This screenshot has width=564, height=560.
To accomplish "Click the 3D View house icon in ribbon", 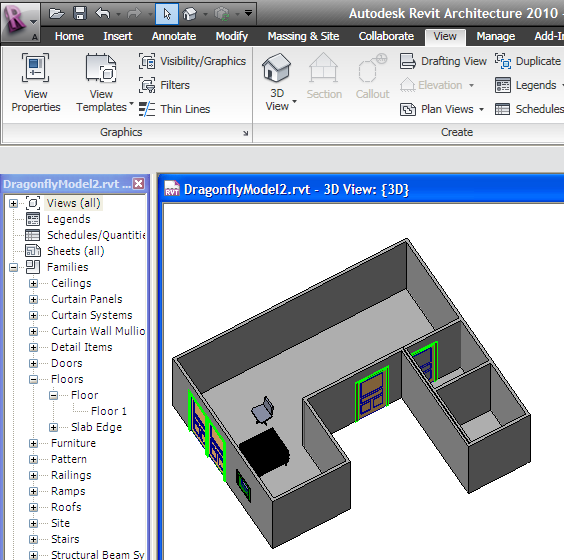I will (276, 68).
